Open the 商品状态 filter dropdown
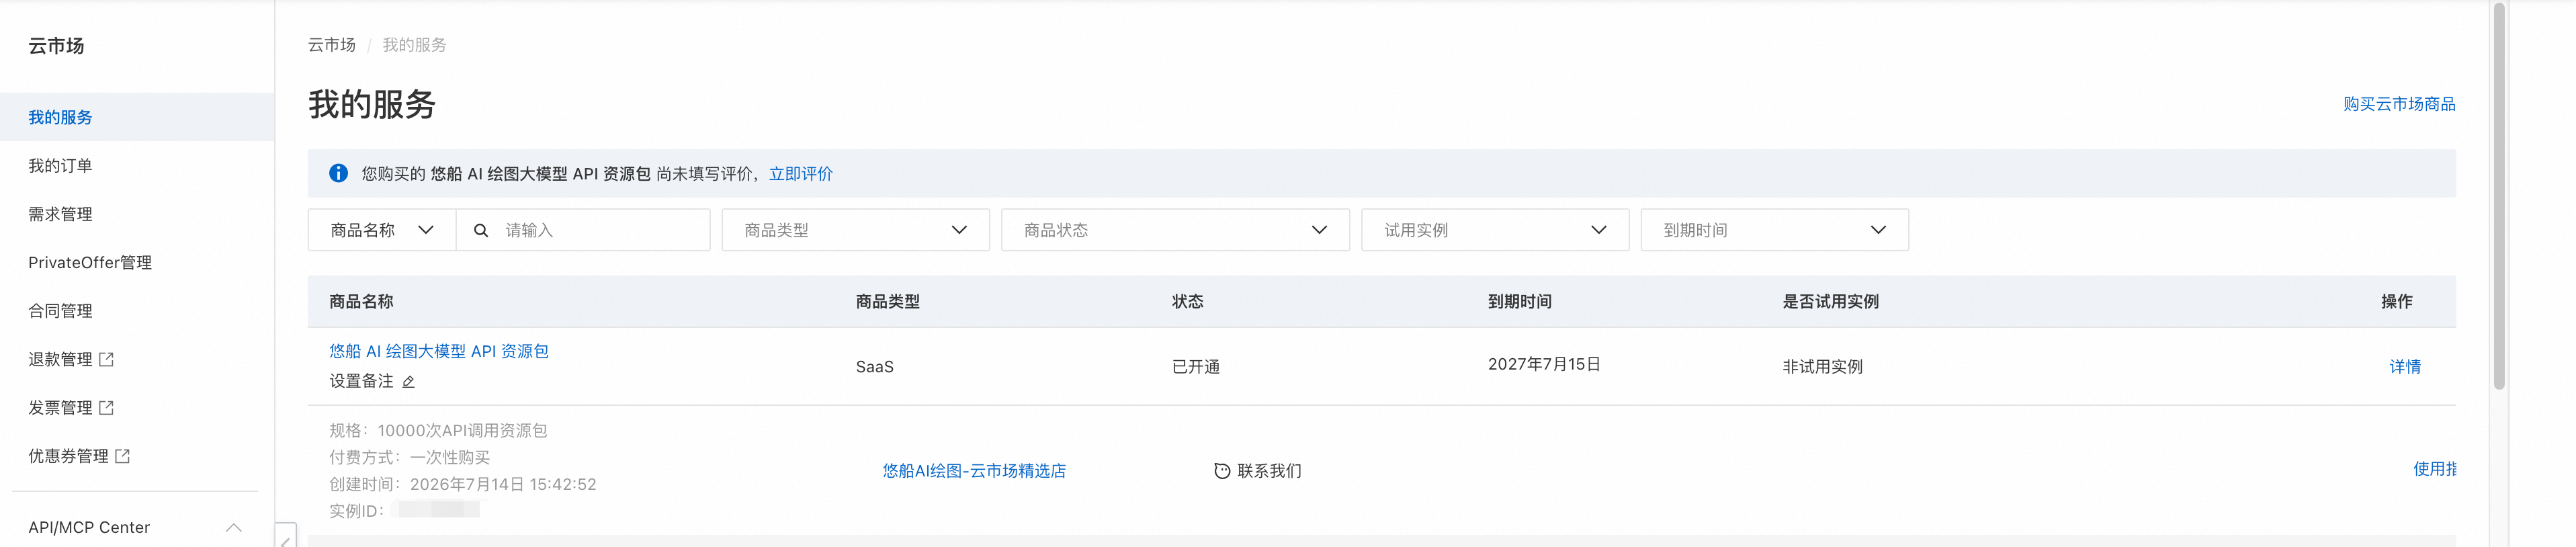This screenshot has width=2576, height=547. tap(1175, 230)
